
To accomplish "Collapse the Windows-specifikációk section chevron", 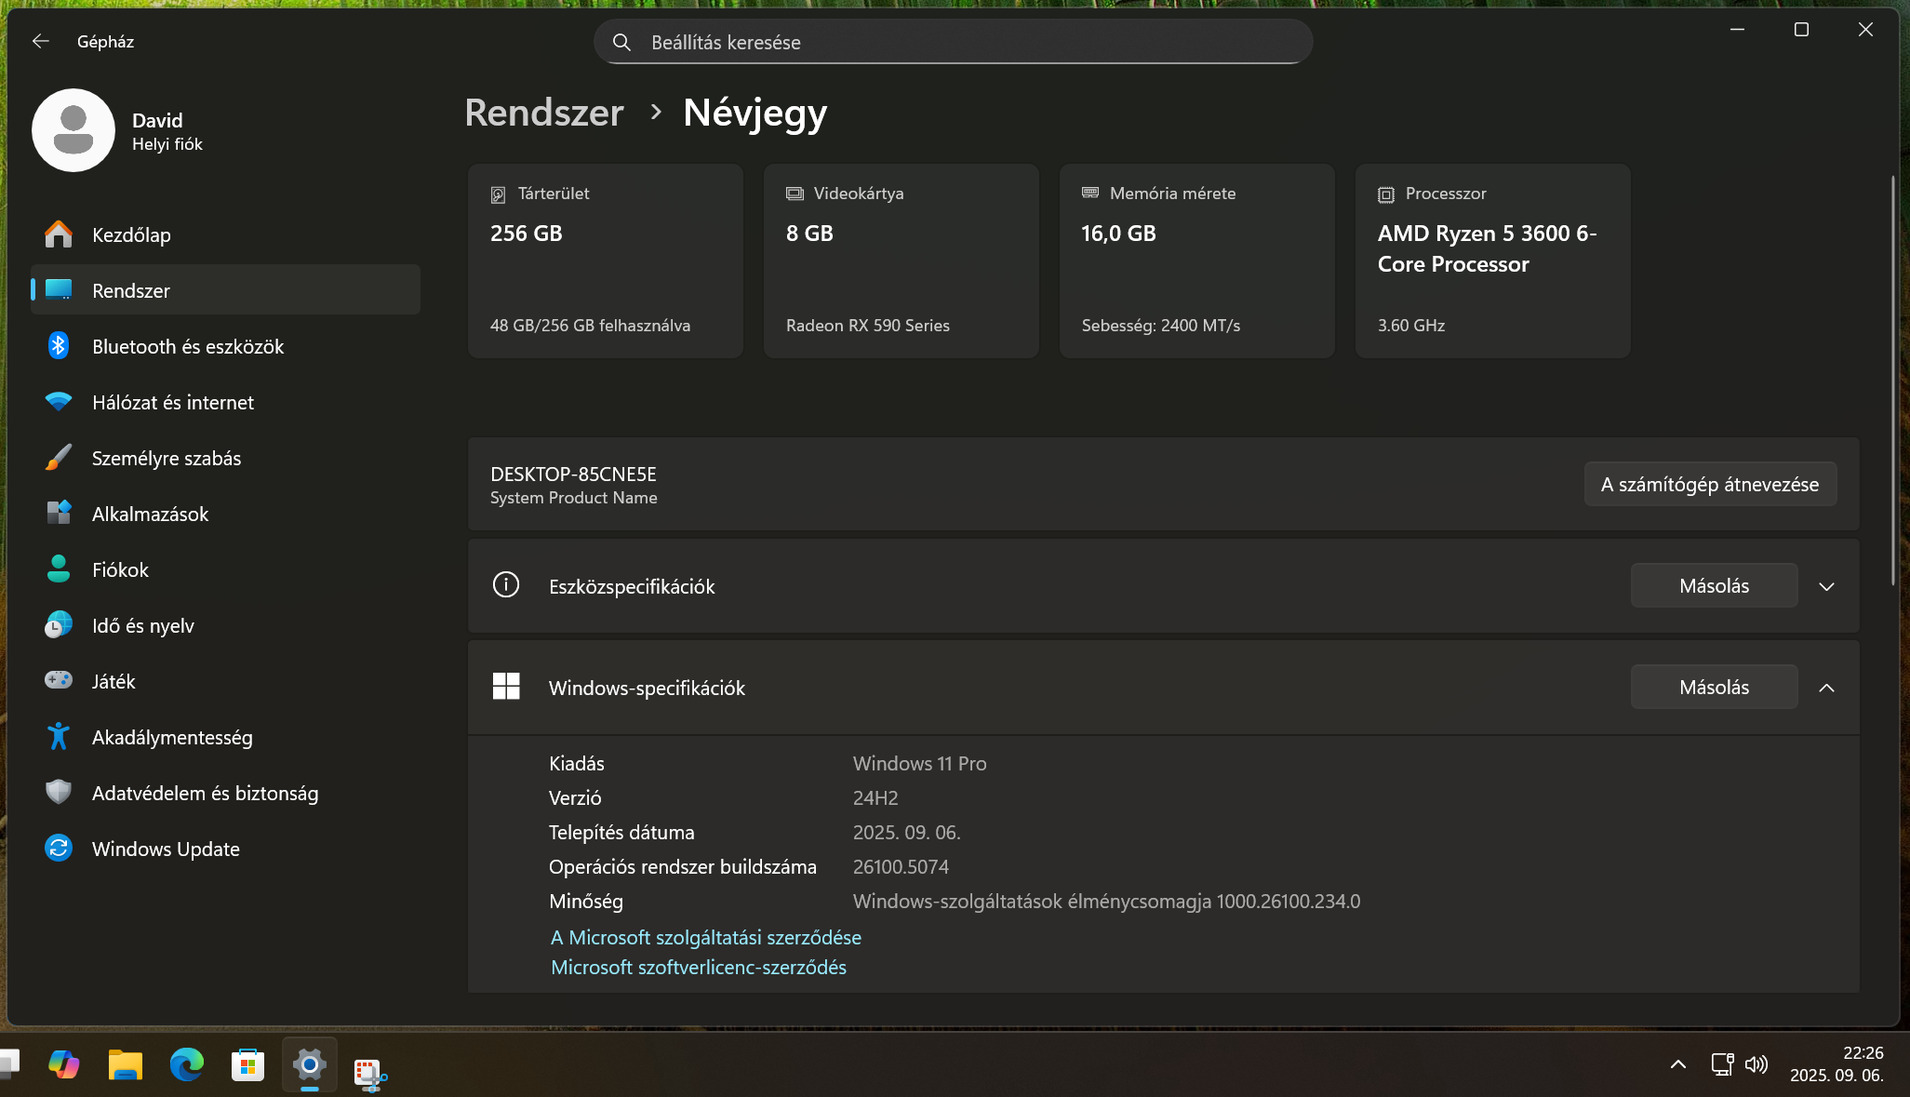I will point(1827,687).
